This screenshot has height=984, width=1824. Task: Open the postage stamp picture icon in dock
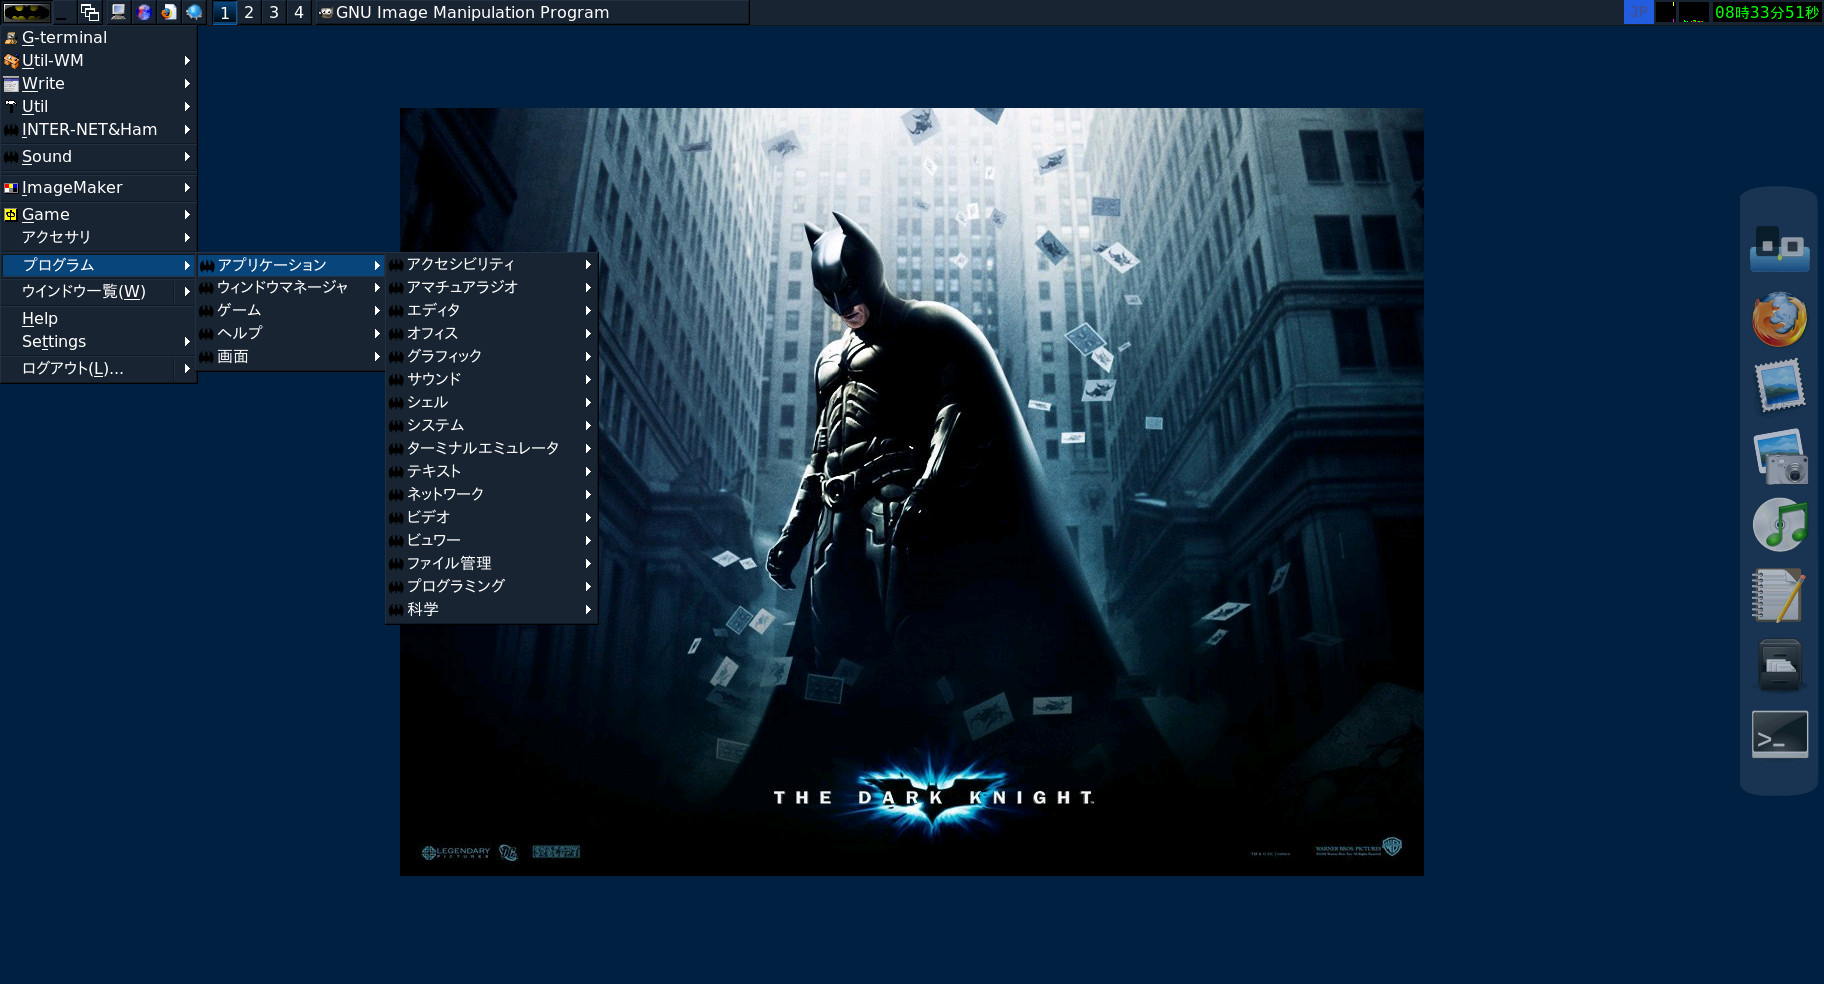click(x=1779, y=385)
